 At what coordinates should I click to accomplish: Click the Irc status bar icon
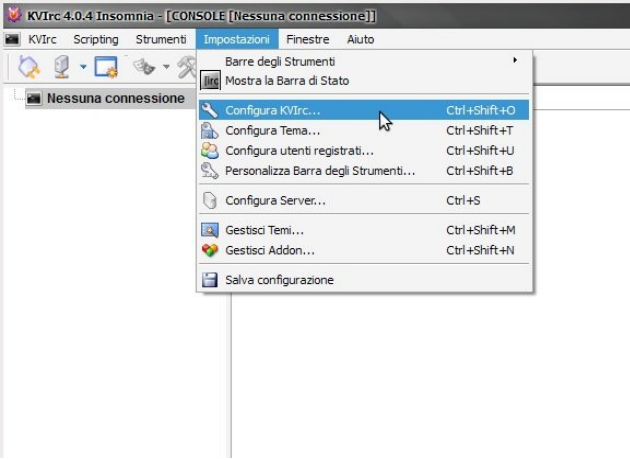pos(210,81)
